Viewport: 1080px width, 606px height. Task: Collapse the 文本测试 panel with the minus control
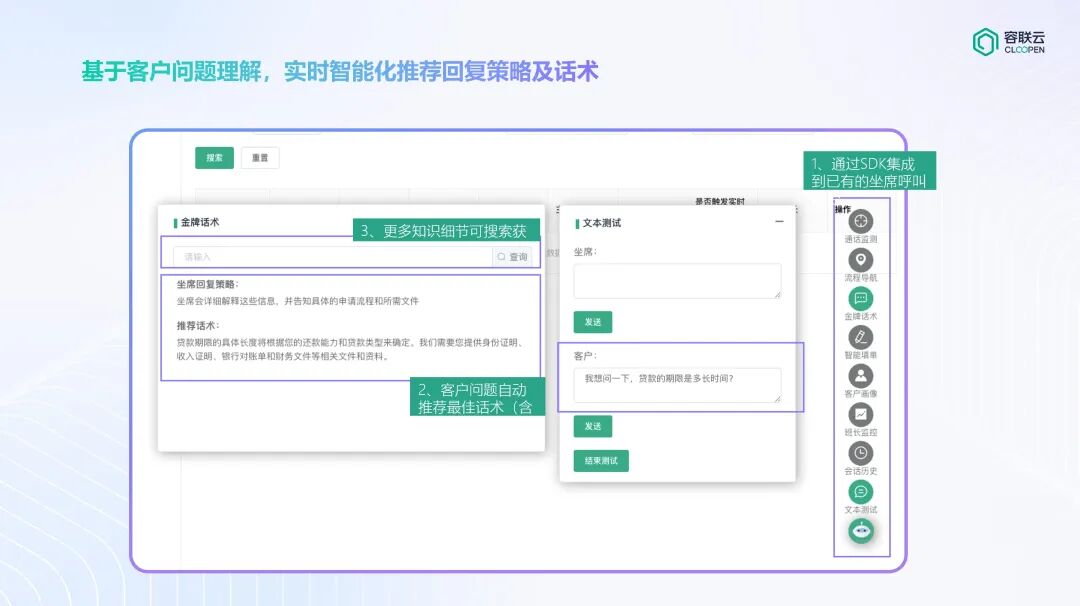coord(779,221)
